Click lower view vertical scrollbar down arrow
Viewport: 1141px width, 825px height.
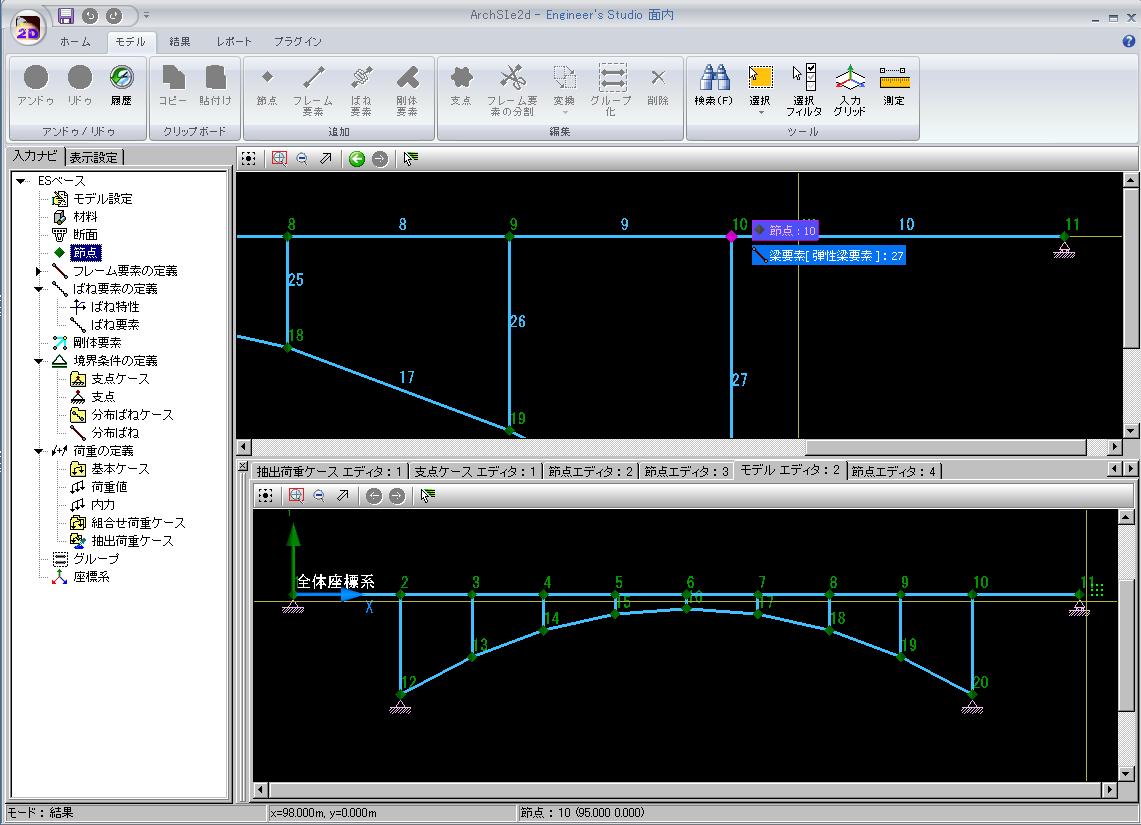click(1126, 774)
